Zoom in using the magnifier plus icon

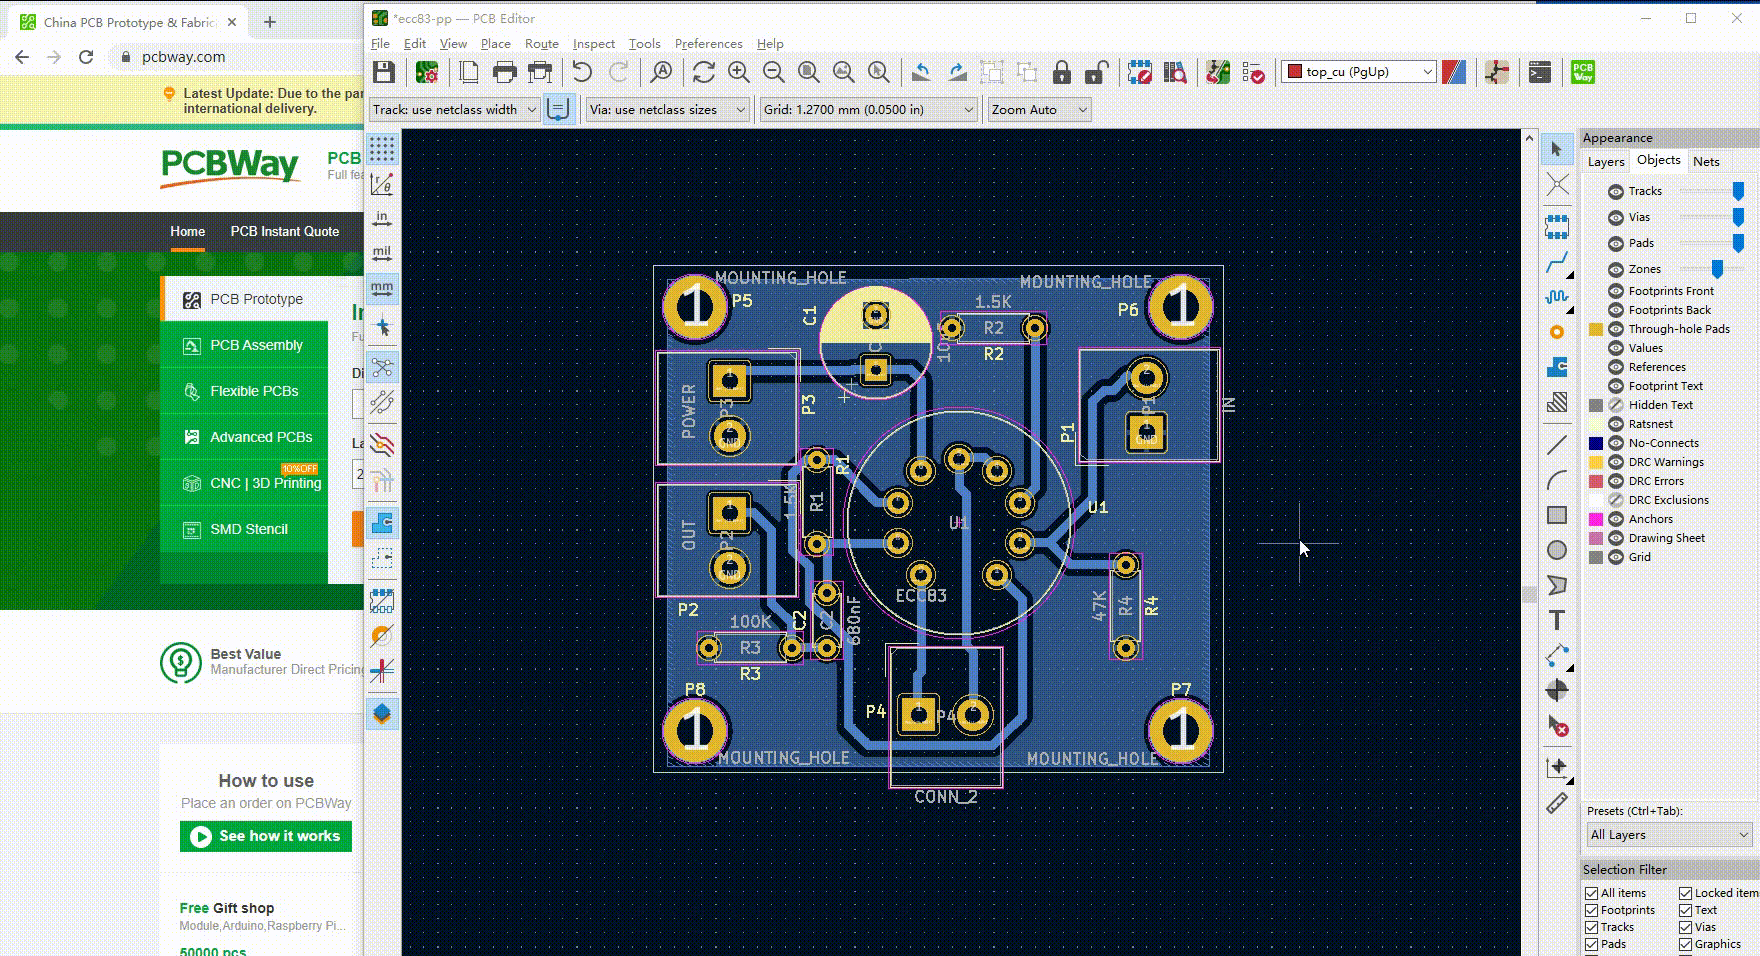pyautogui.click(x=739, y=72)
